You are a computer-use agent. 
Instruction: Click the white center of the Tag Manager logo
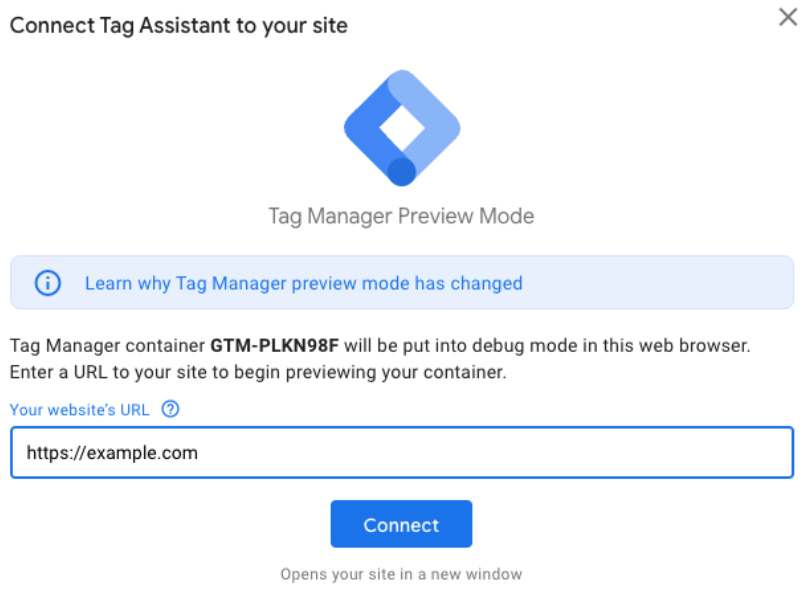tap(402, 128)
